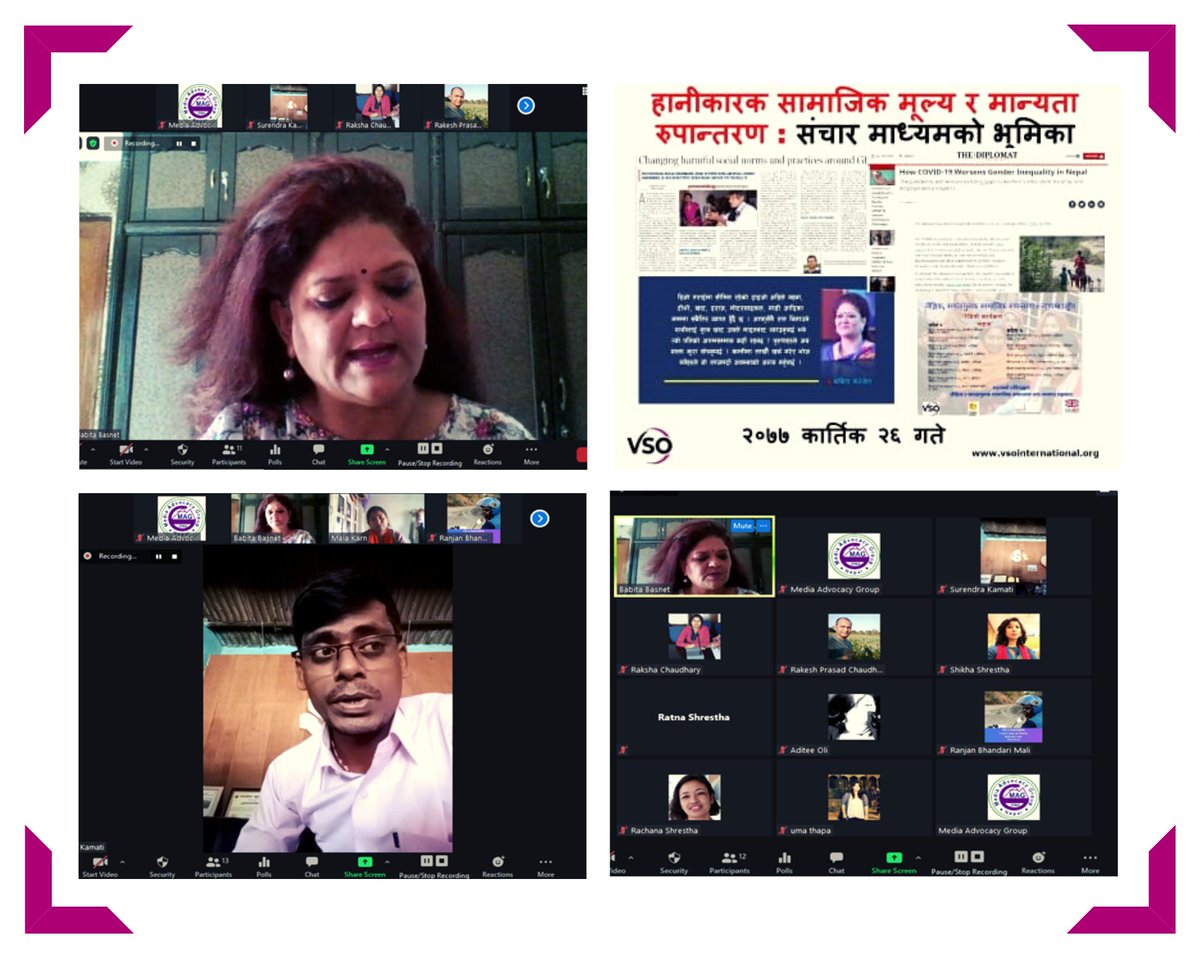Open the www.vsointernational.org link on the slide
1200x960 pixels.
tap(1034, 453)
